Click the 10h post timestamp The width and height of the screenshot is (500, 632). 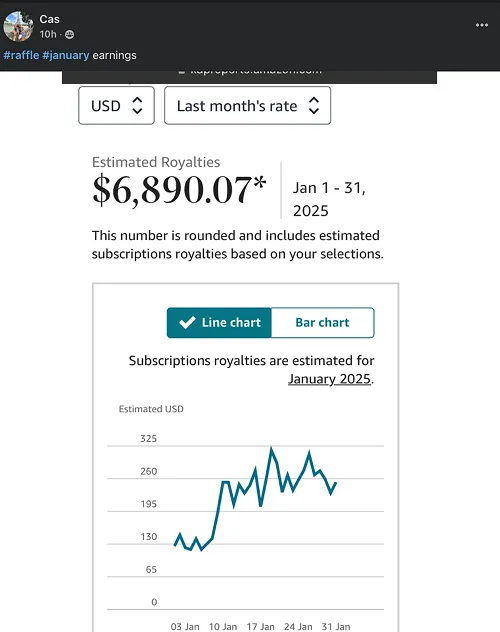(x=48, y=35)
